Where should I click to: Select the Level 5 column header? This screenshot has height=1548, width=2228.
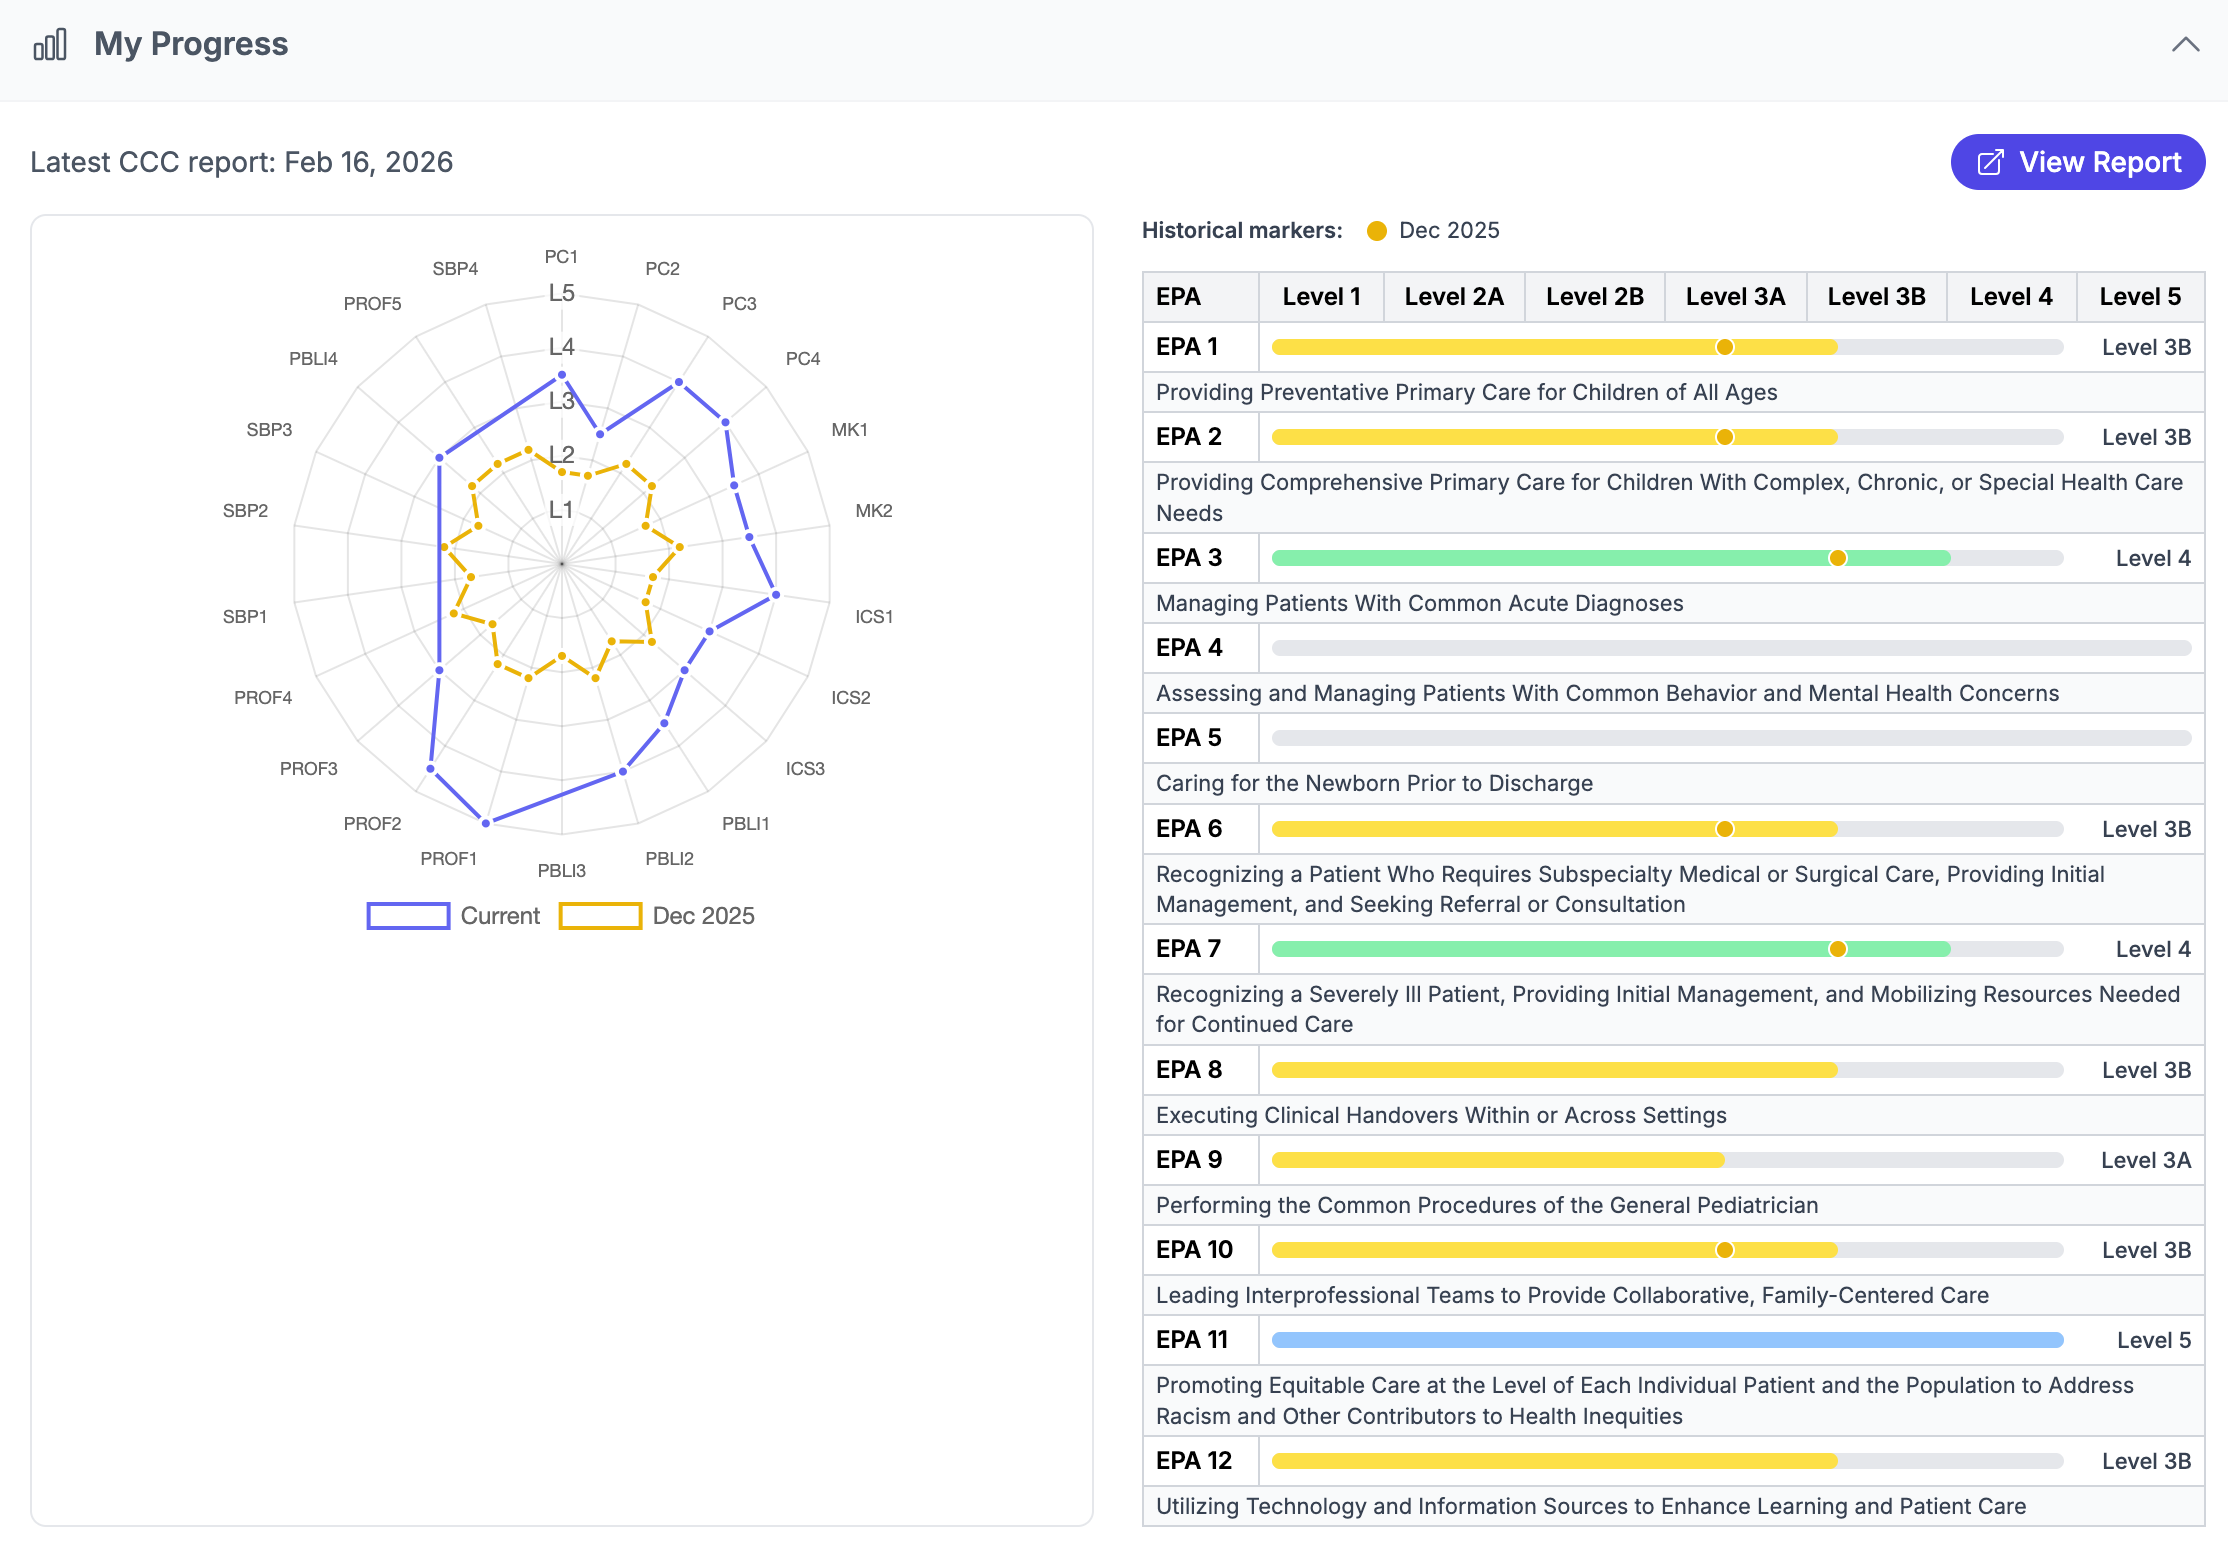tap(2140, 296)
